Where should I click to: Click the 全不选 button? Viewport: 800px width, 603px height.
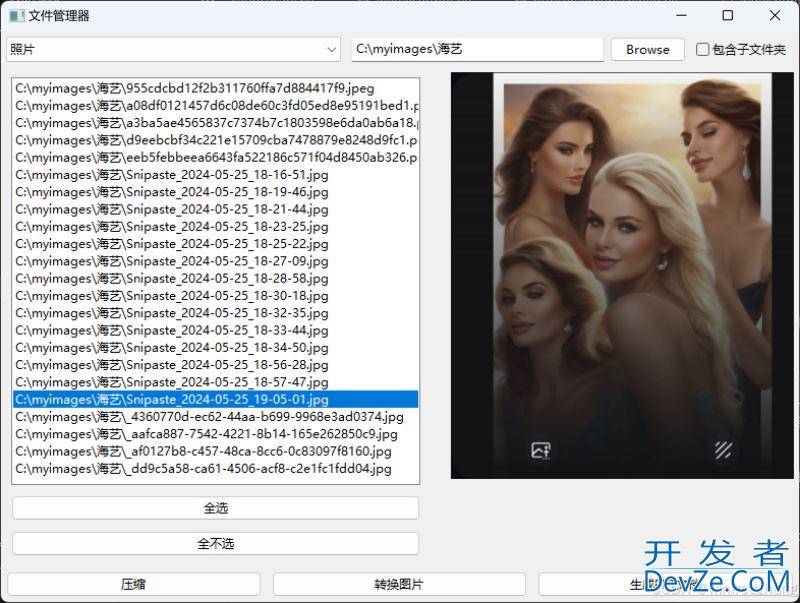pyautogui.click(x=215, y=544)
